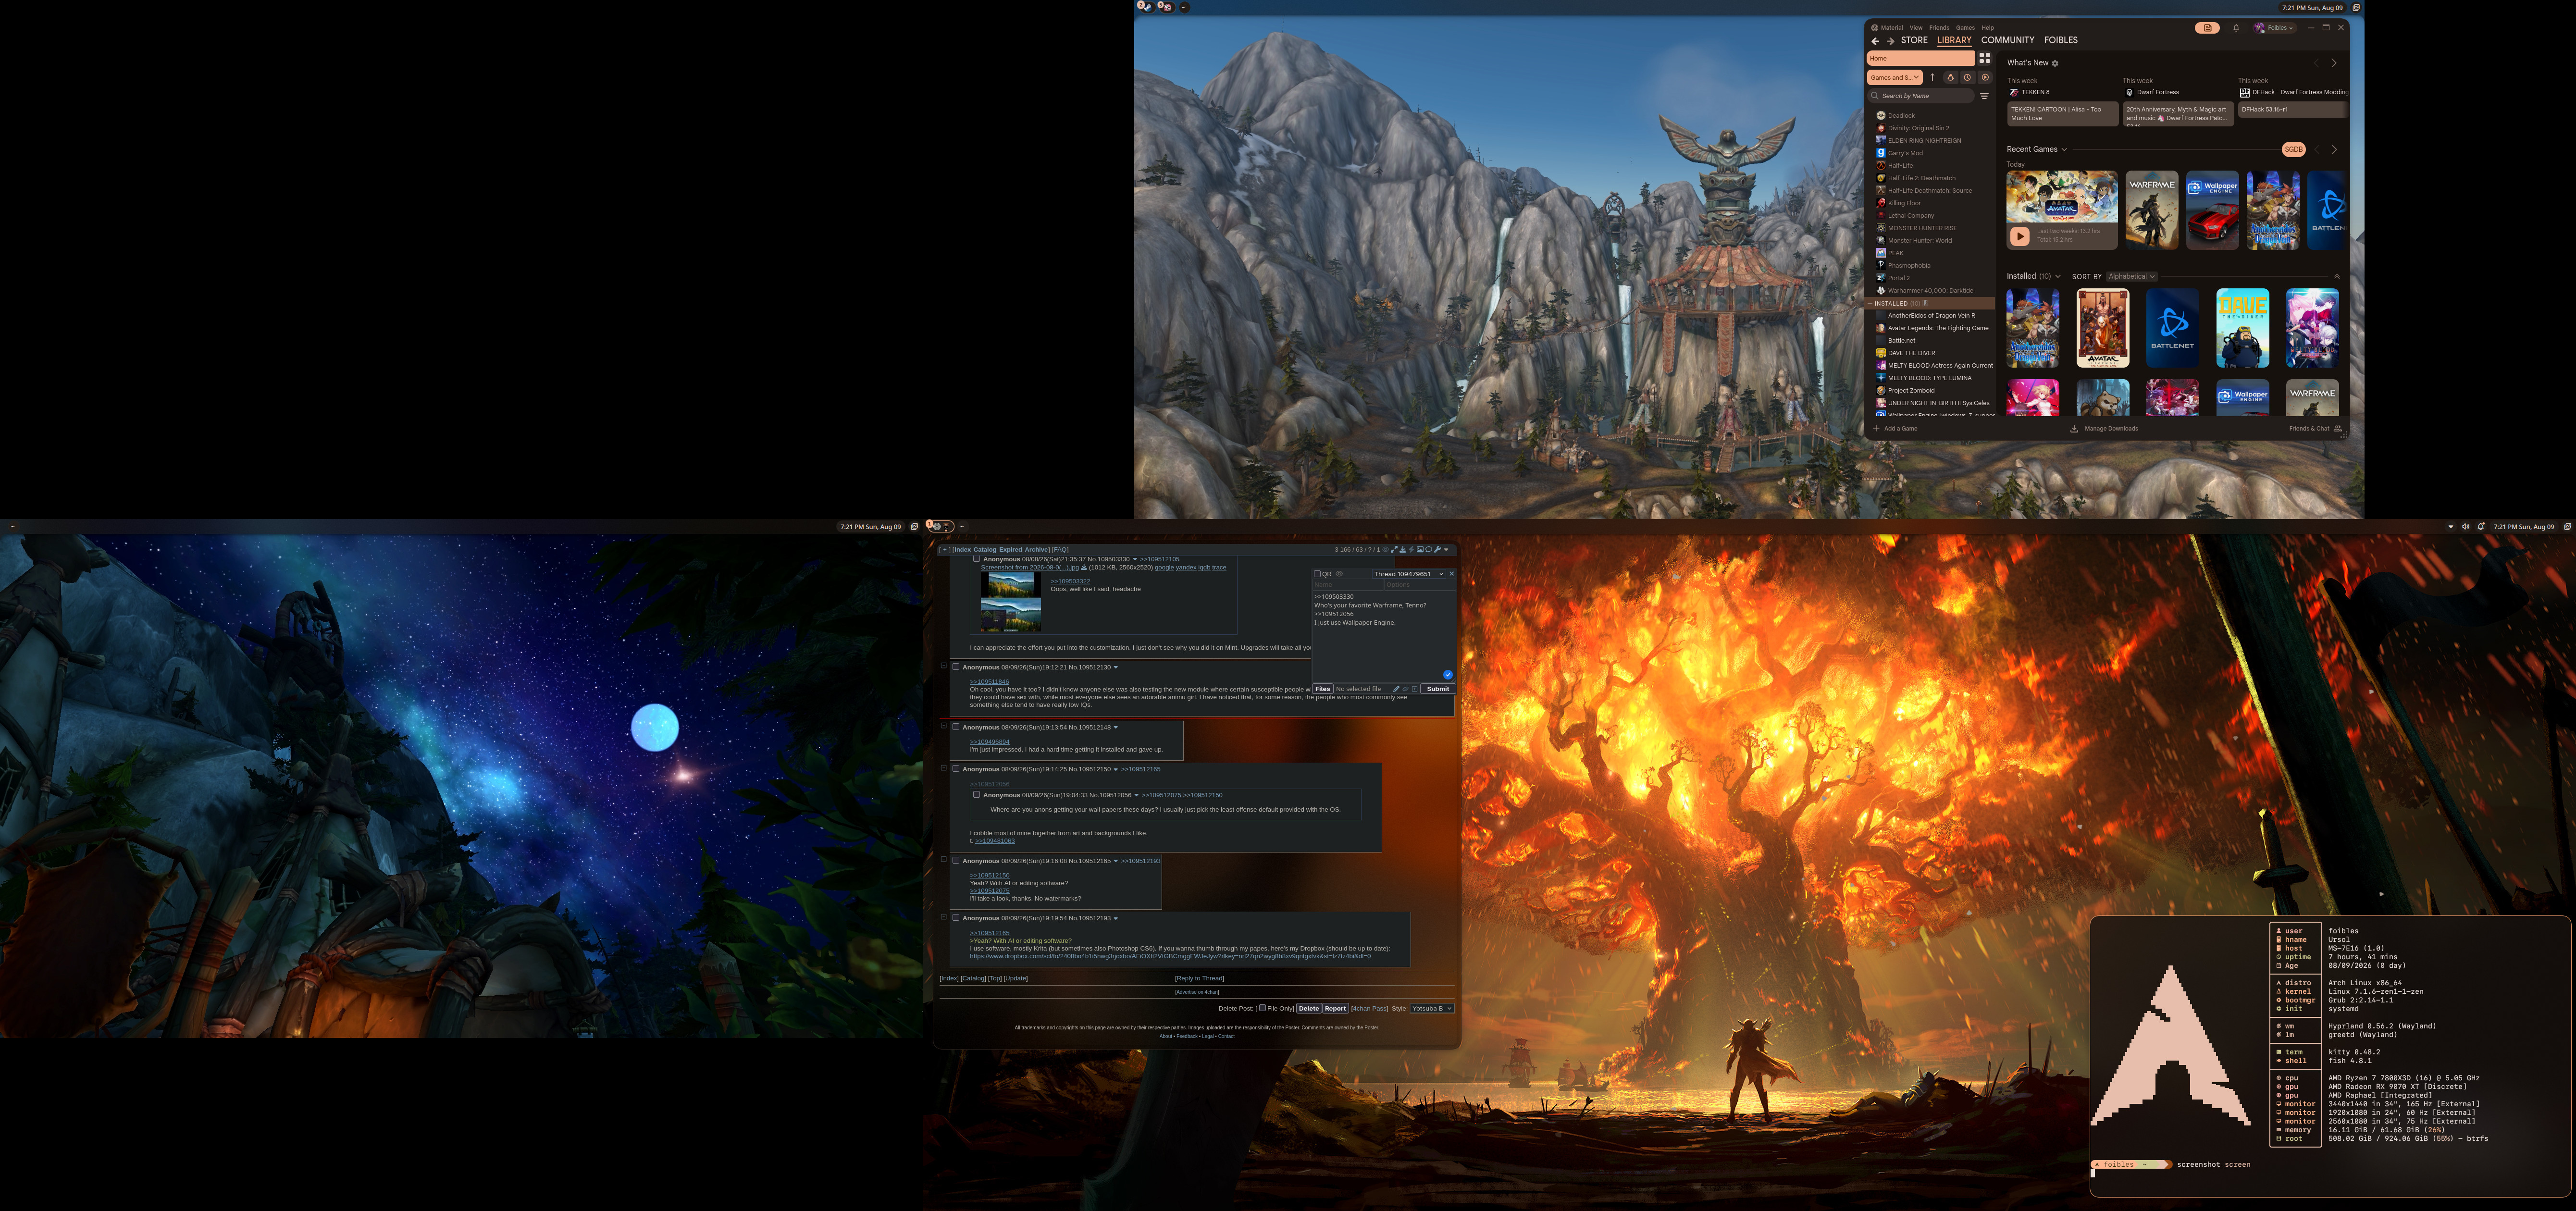
Task: Play Avatar Legends from Recent Games
Action: tap(2020, 236)
